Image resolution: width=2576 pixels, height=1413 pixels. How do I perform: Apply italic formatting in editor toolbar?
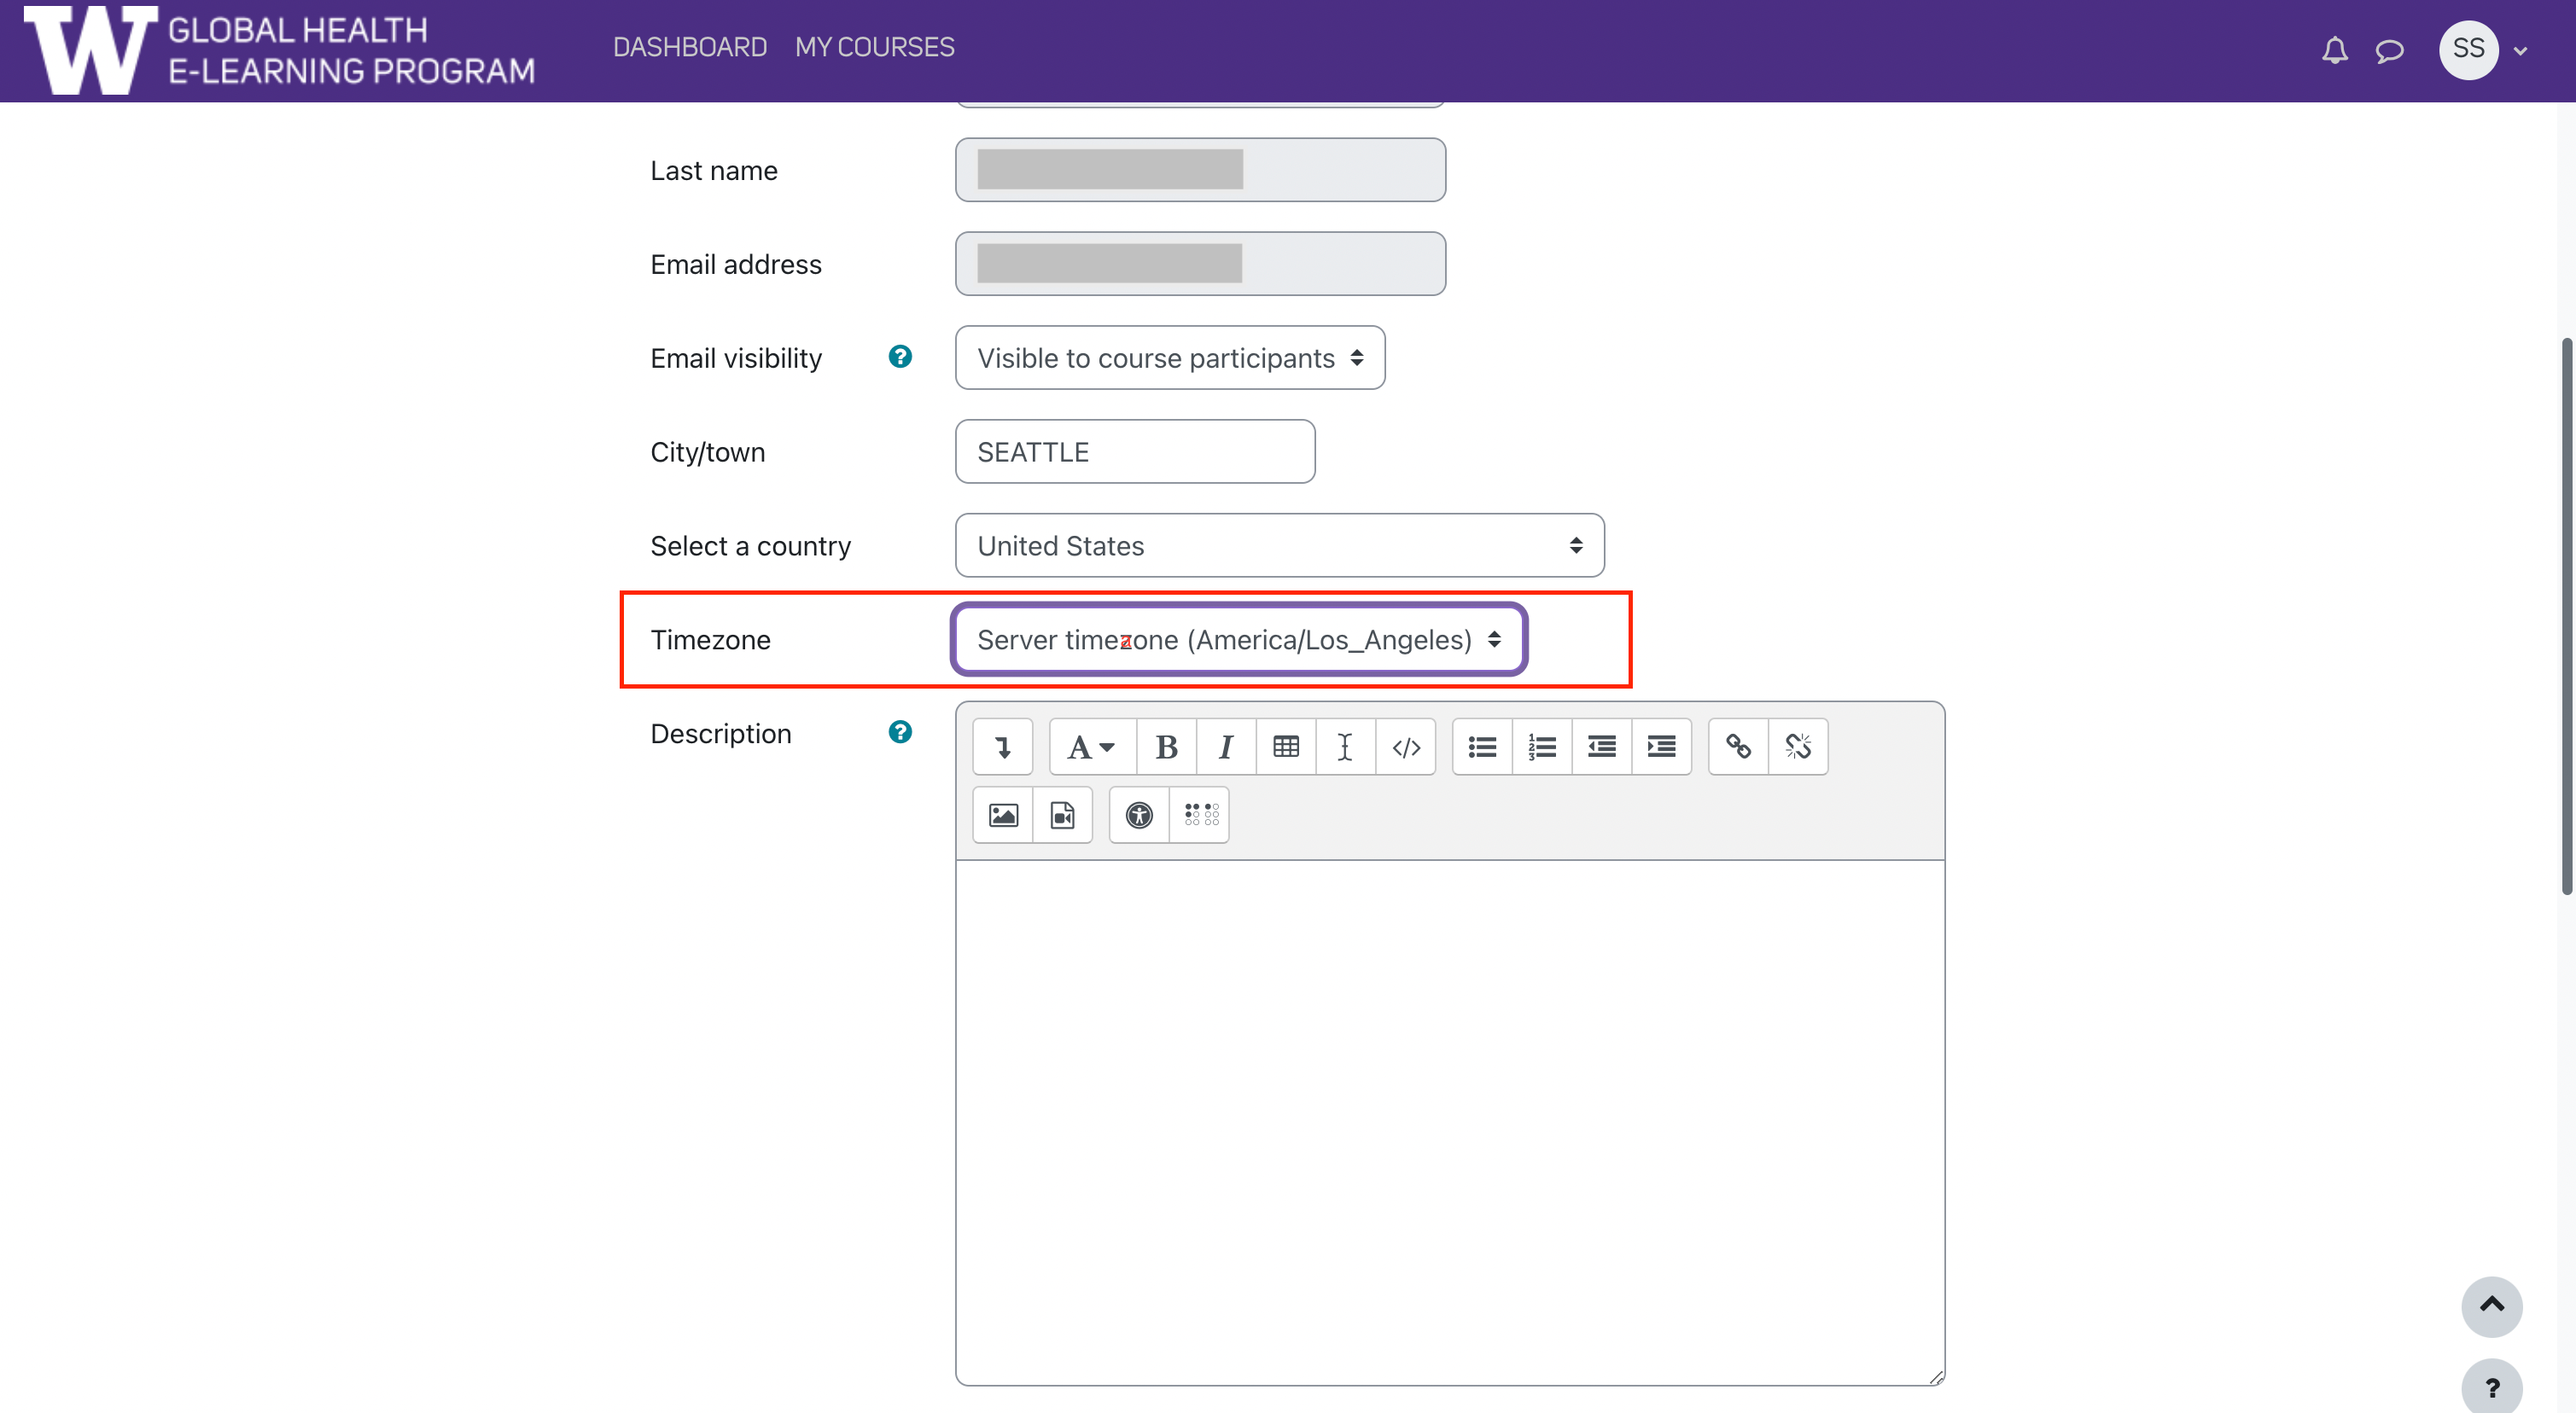coord(1226,747)
